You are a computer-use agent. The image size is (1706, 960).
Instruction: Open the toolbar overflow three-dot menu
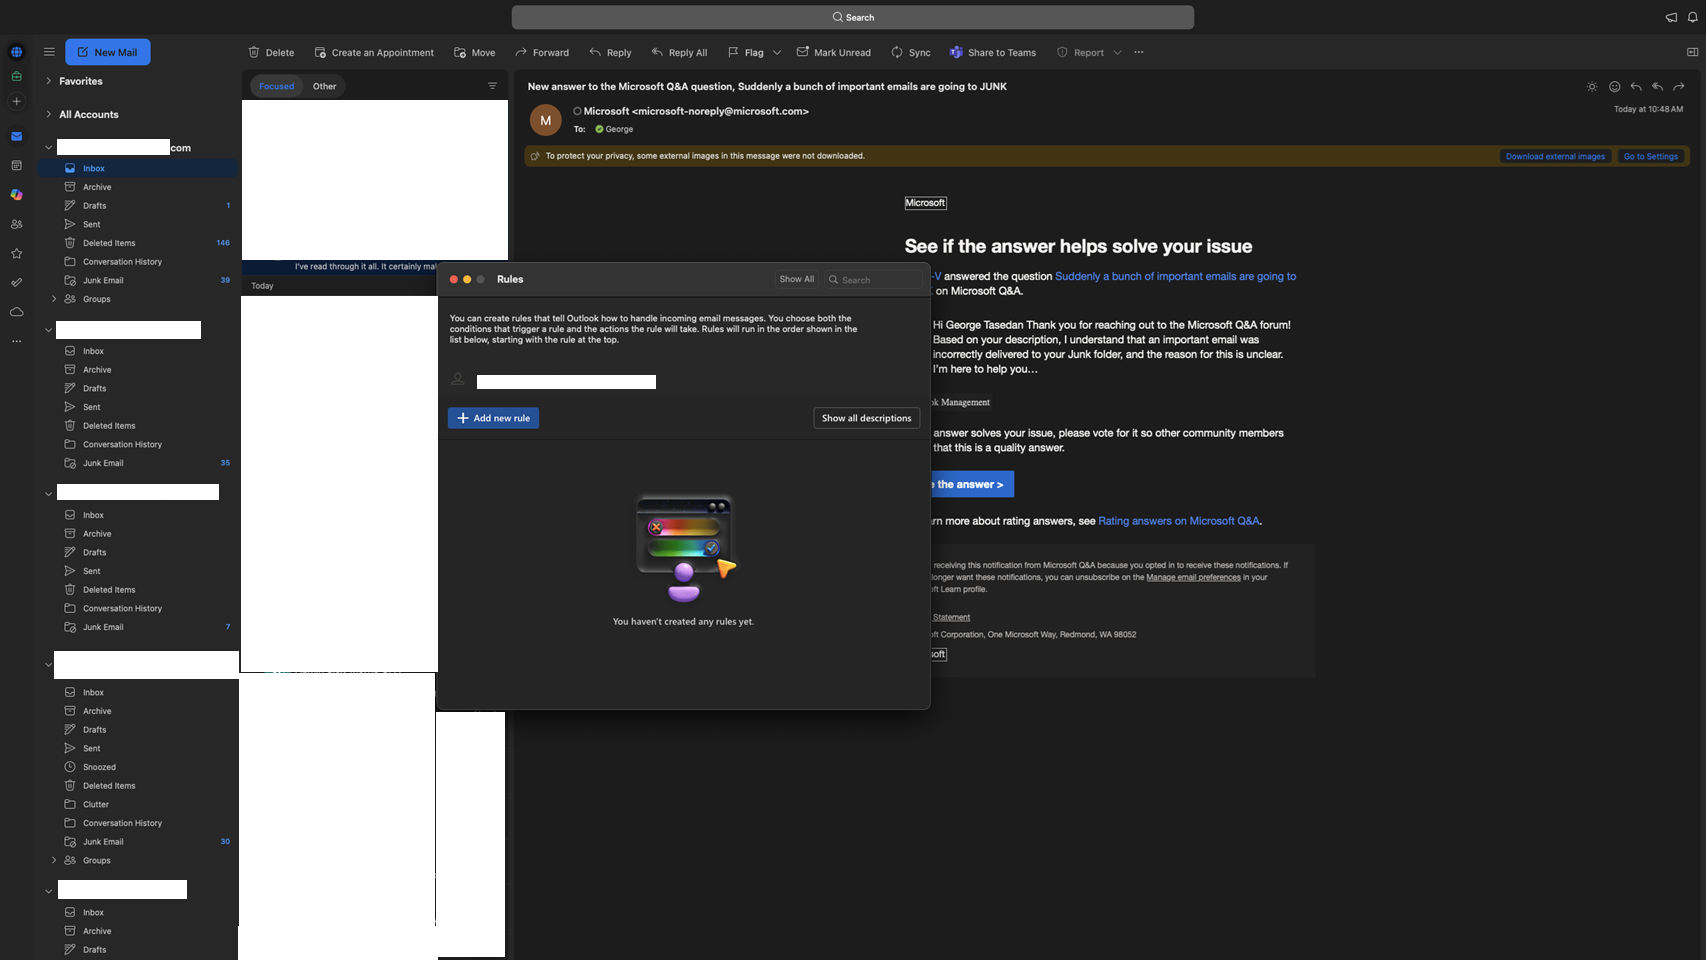pyautogui.click(x=1139, y=52)
